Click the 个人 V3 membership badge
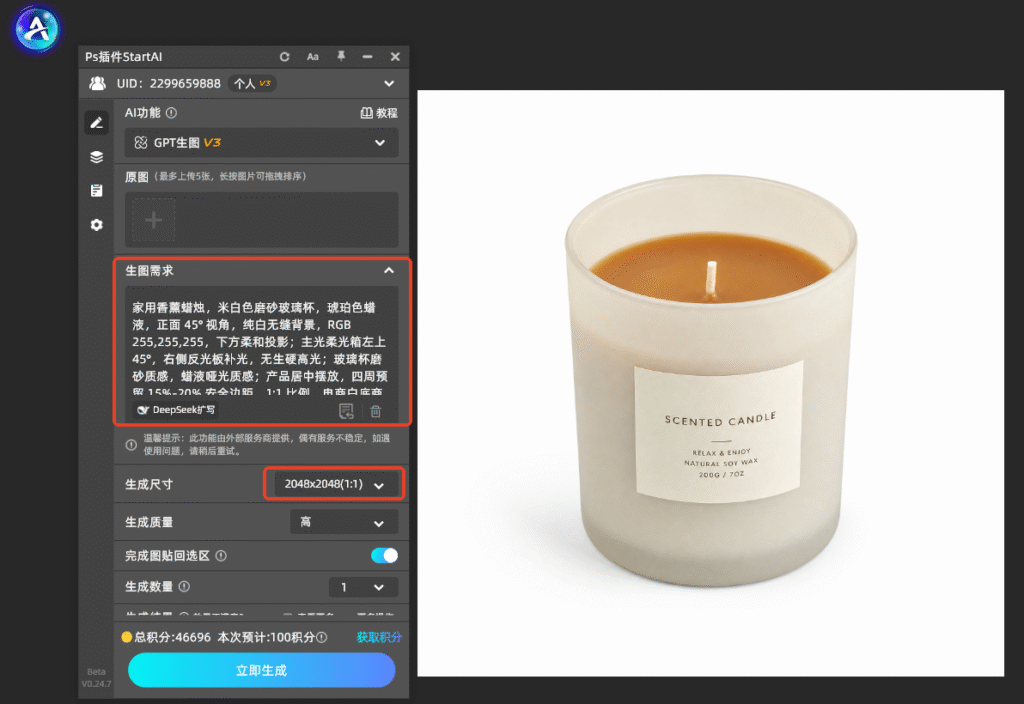The height and width of the screenshot is (704, 1024). (x=253, y=84)
